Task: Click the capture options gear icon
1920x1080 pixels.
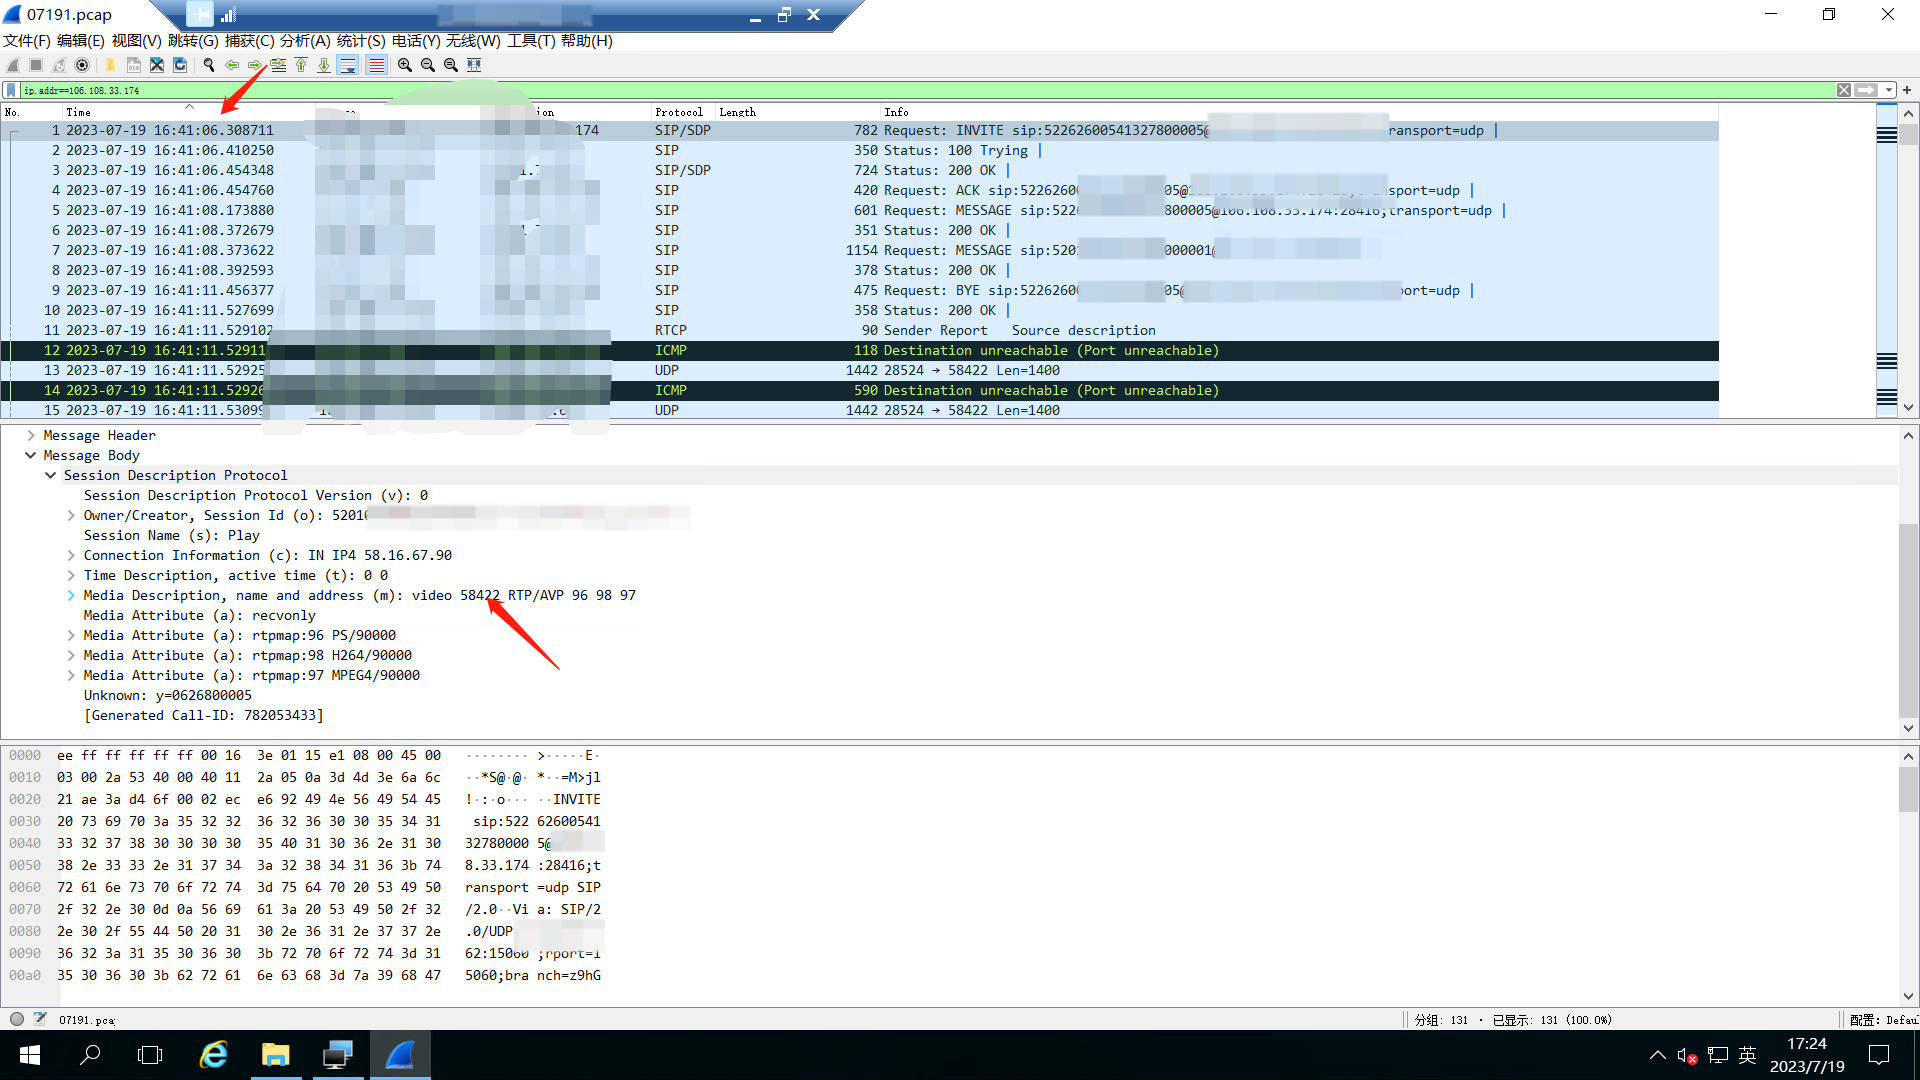Action: click(82, 65)
